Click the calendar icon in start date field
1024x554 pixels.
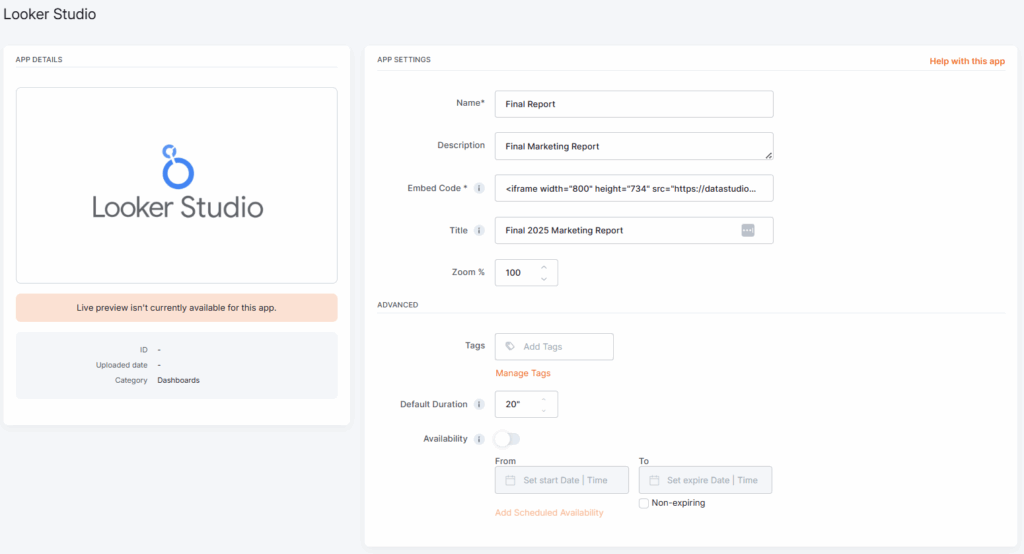coord(510,480)
